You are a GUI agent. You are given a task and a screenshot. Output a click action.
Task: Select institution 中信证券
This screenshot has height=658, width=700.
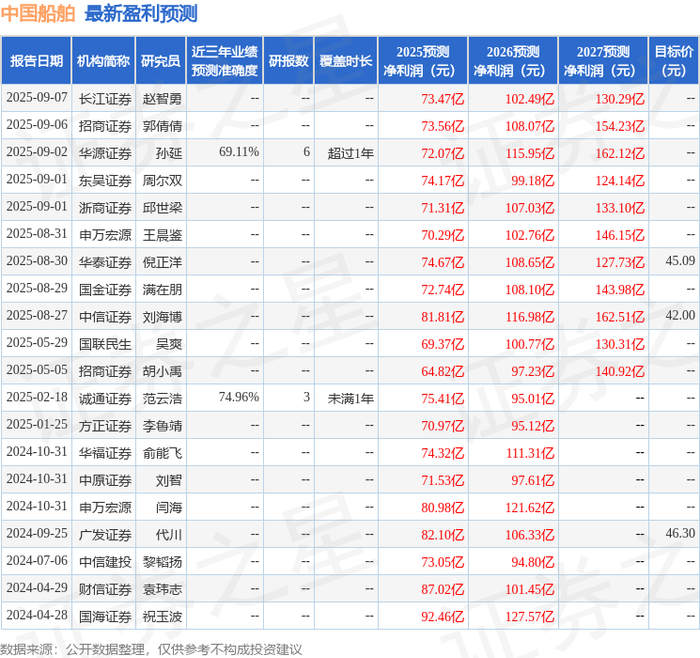click(x=105, y=317)
